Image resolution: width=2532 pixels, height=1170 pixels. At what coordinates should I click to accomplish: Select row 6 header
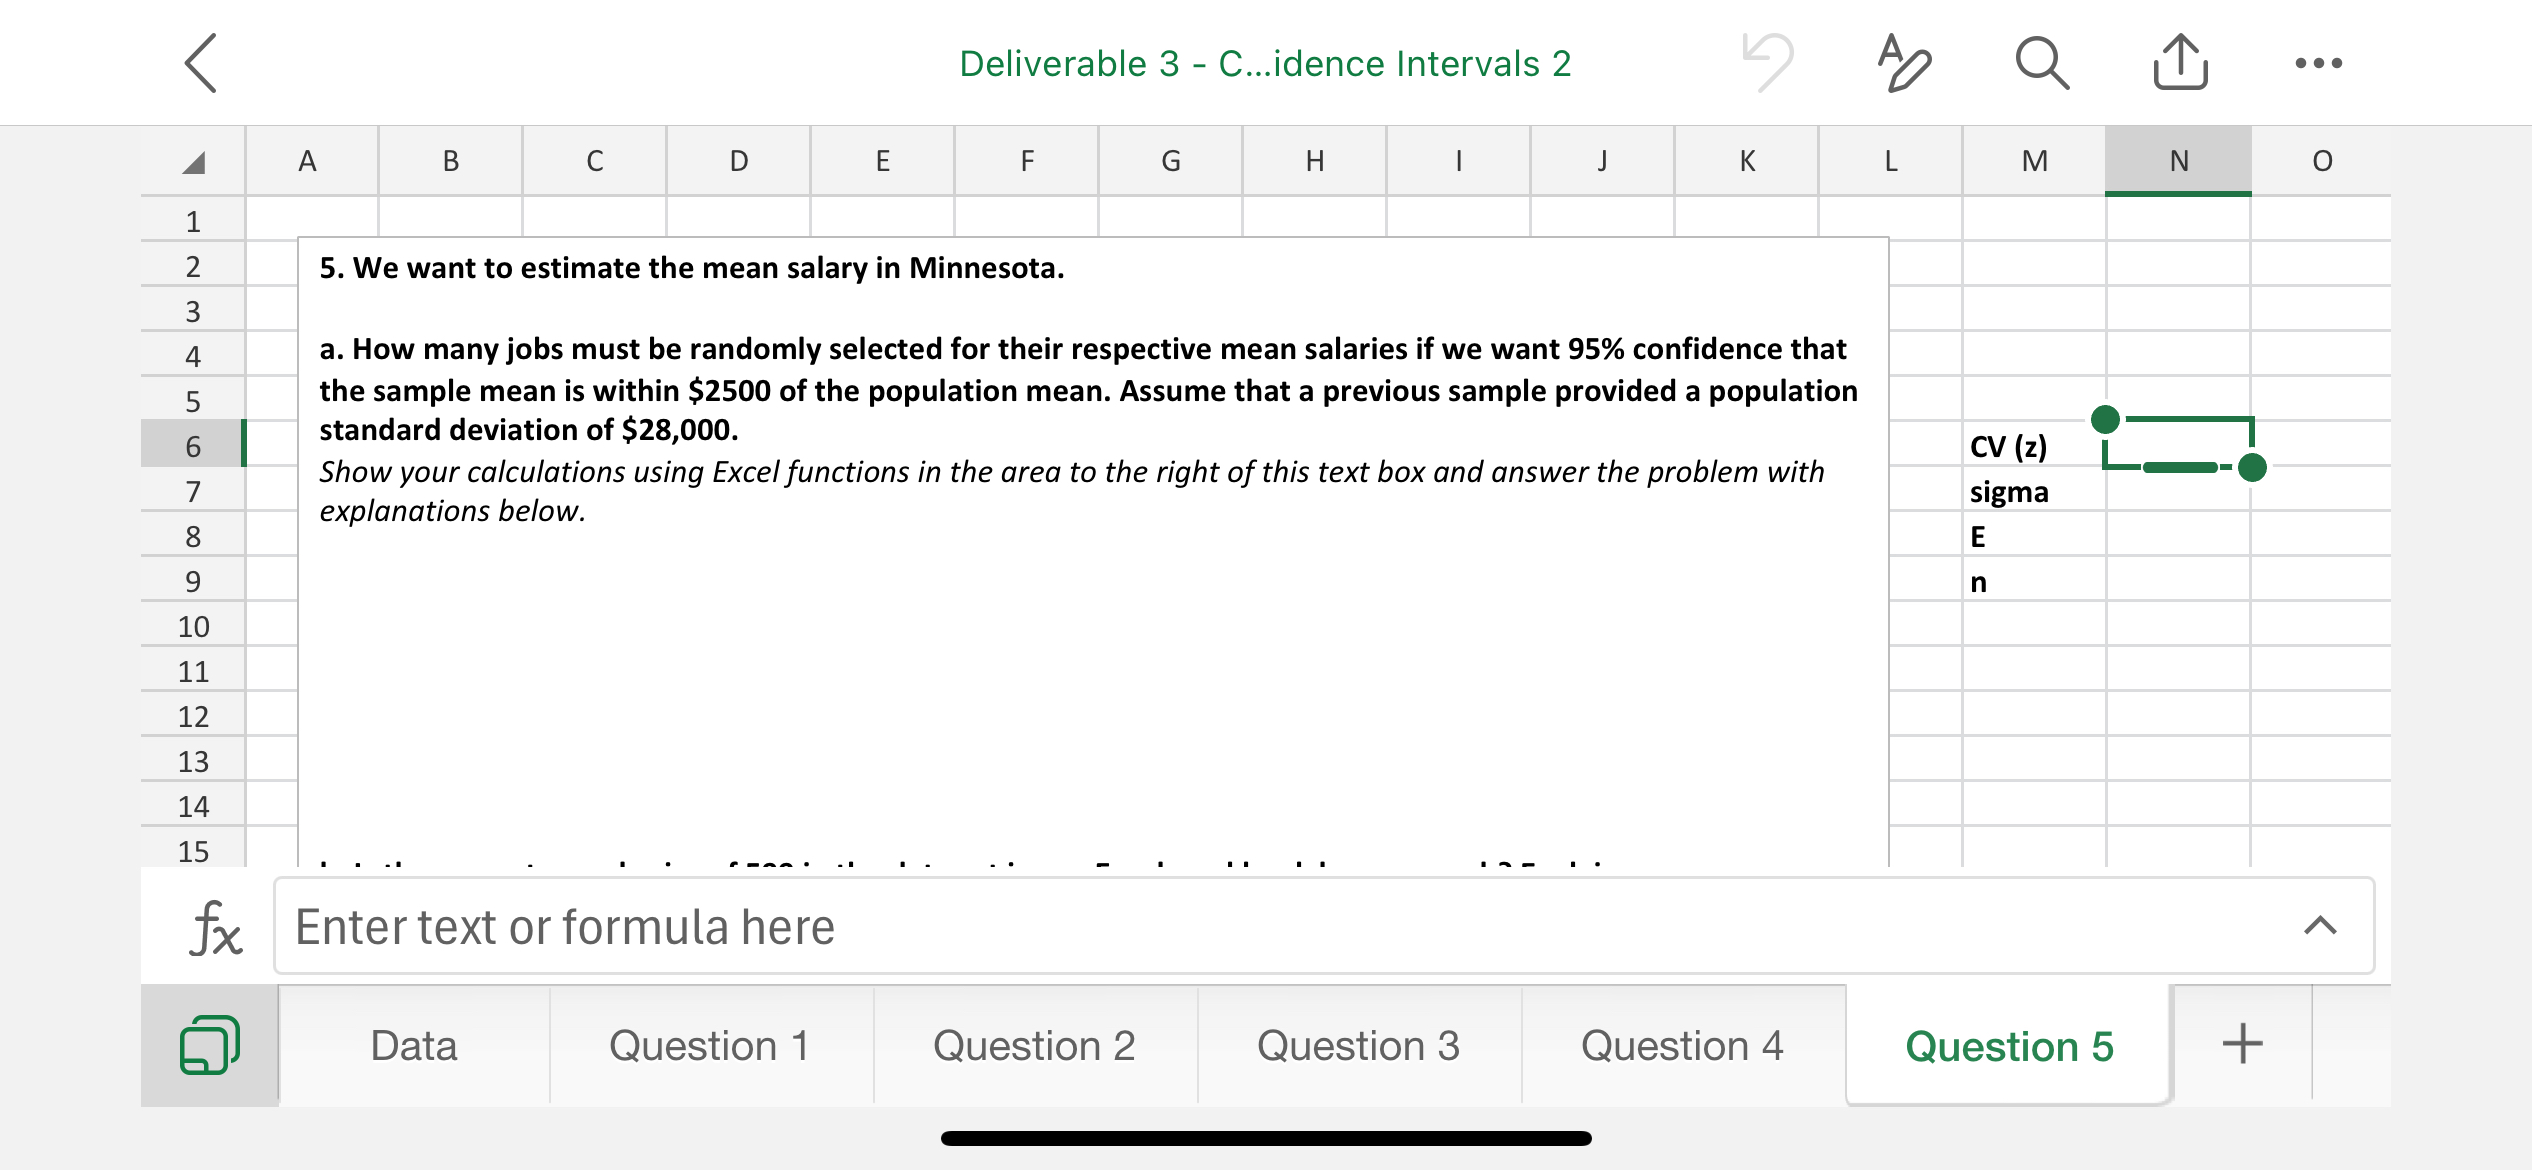click(192, 444)
